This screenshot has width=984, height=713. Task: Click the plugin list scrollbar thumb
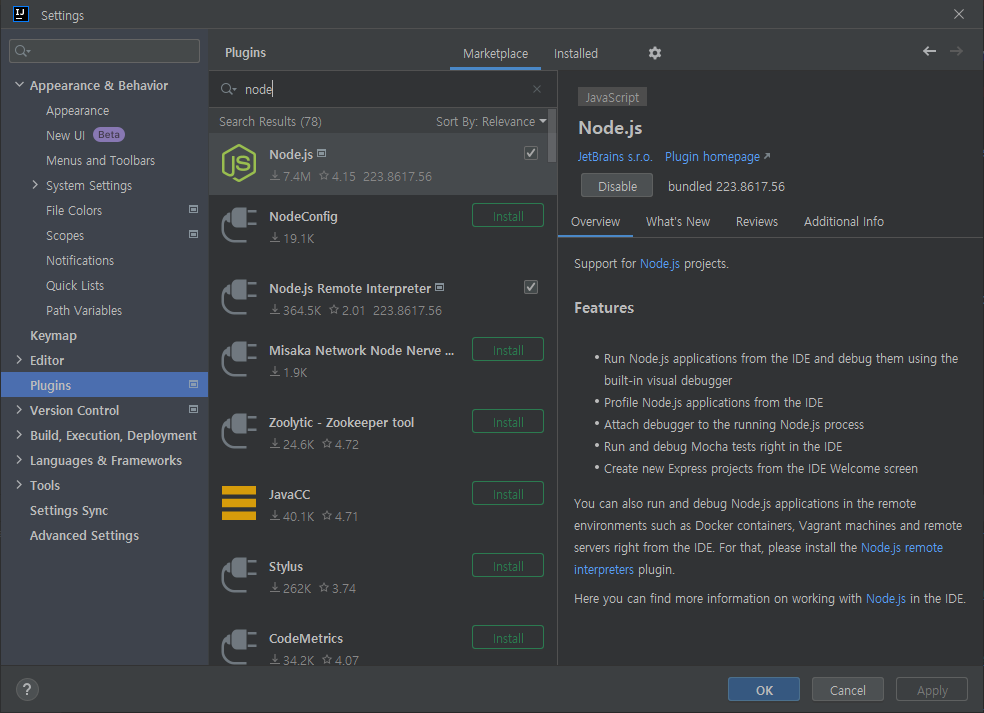click(x=552, y=136)
